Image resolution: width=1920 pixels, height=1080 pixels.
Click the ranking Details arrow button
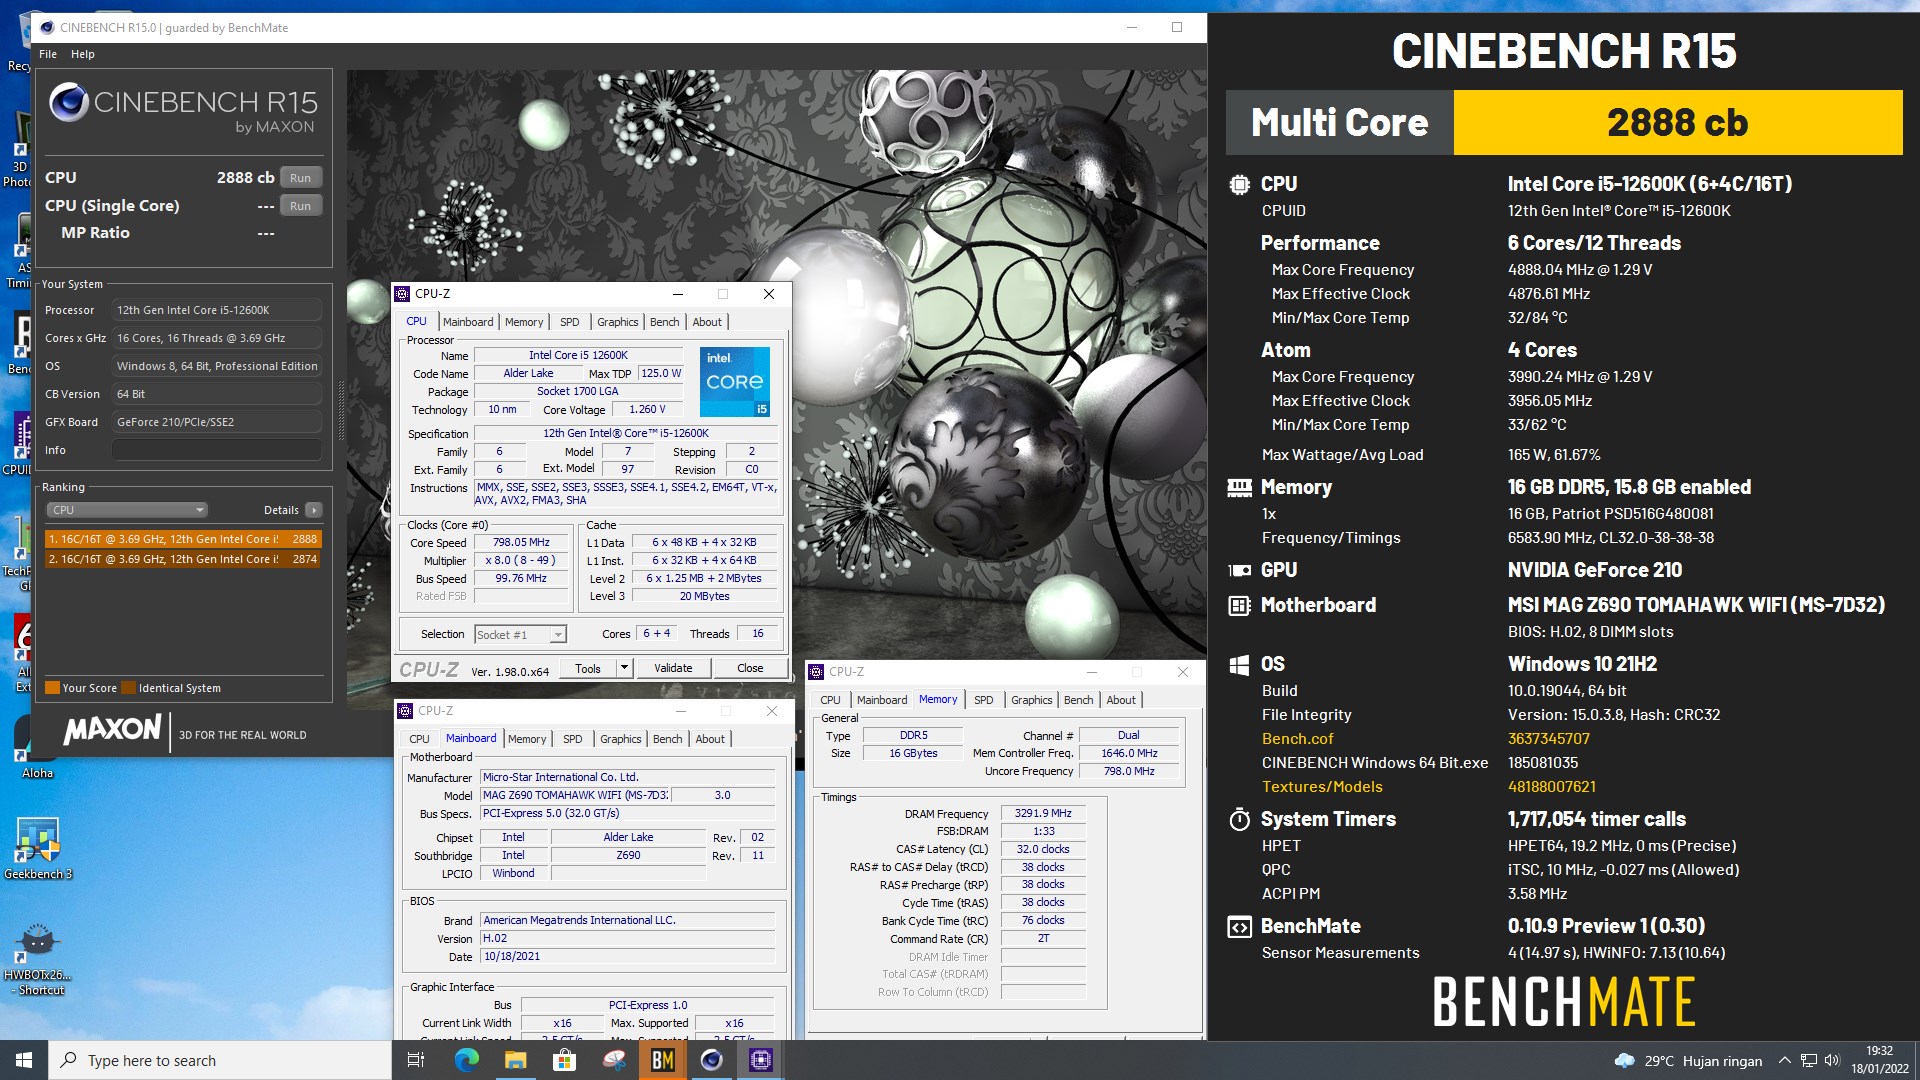pos(314,510)
